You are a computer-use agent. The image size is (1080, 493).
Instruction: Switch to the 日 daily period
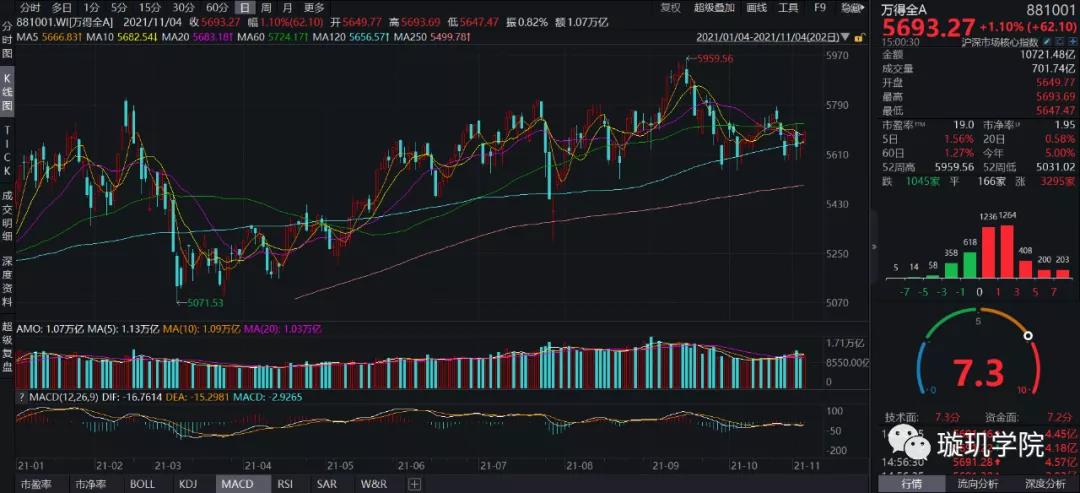(245, 8)
